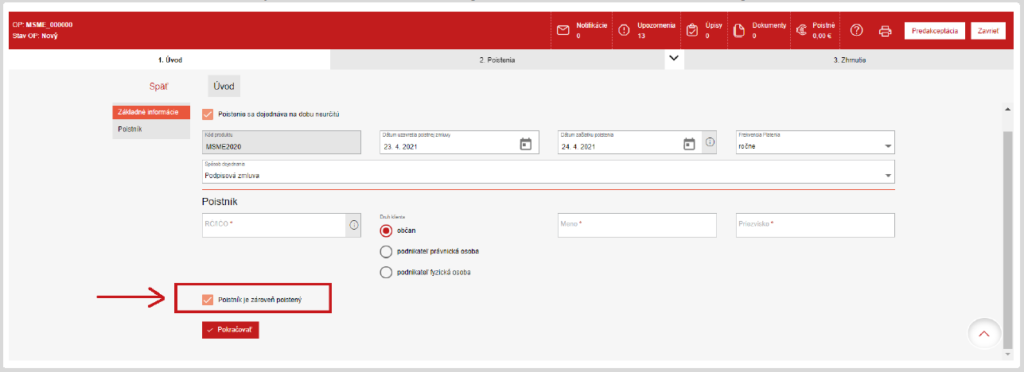The image size is (1024, 372).
Task: Open Upozornenia warning icon
Action: pos(624,30)
